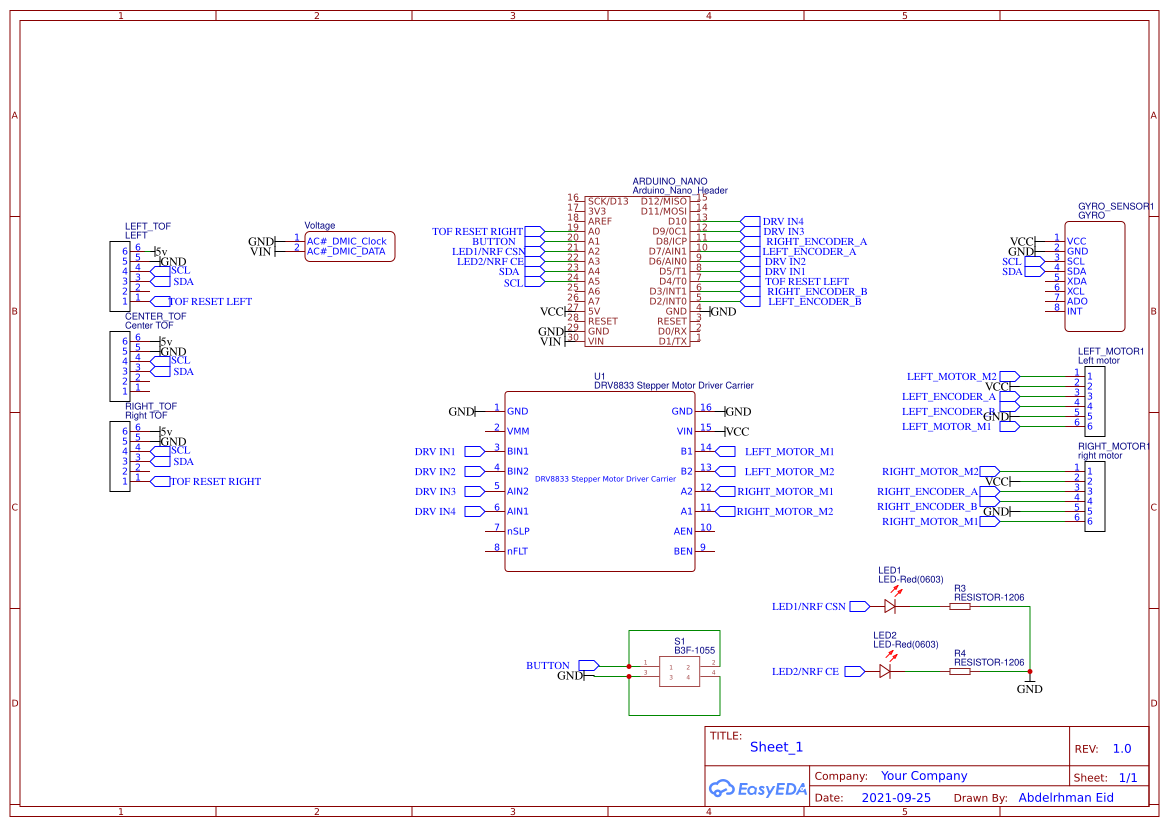The width and height of the screenshot is (1169, 827).
Task: Select the R3 RESISTOR-1206 symbol
Action: click(x=962, y=606)
